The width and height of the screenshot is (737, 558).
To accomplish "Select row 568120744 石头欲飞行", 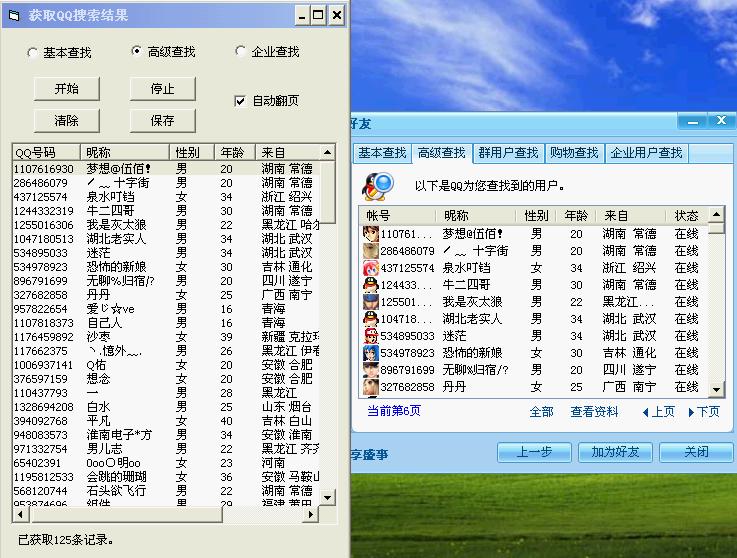I will click(x=166, y=491).
